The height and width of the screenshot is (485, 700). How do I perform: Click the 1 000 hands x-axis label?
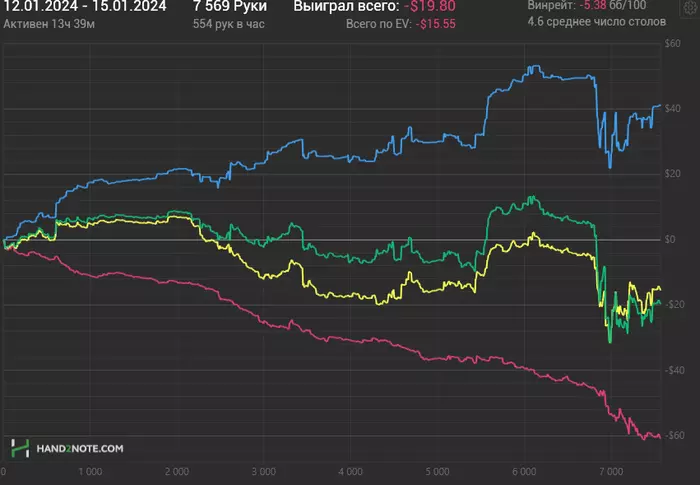(90, 472)
